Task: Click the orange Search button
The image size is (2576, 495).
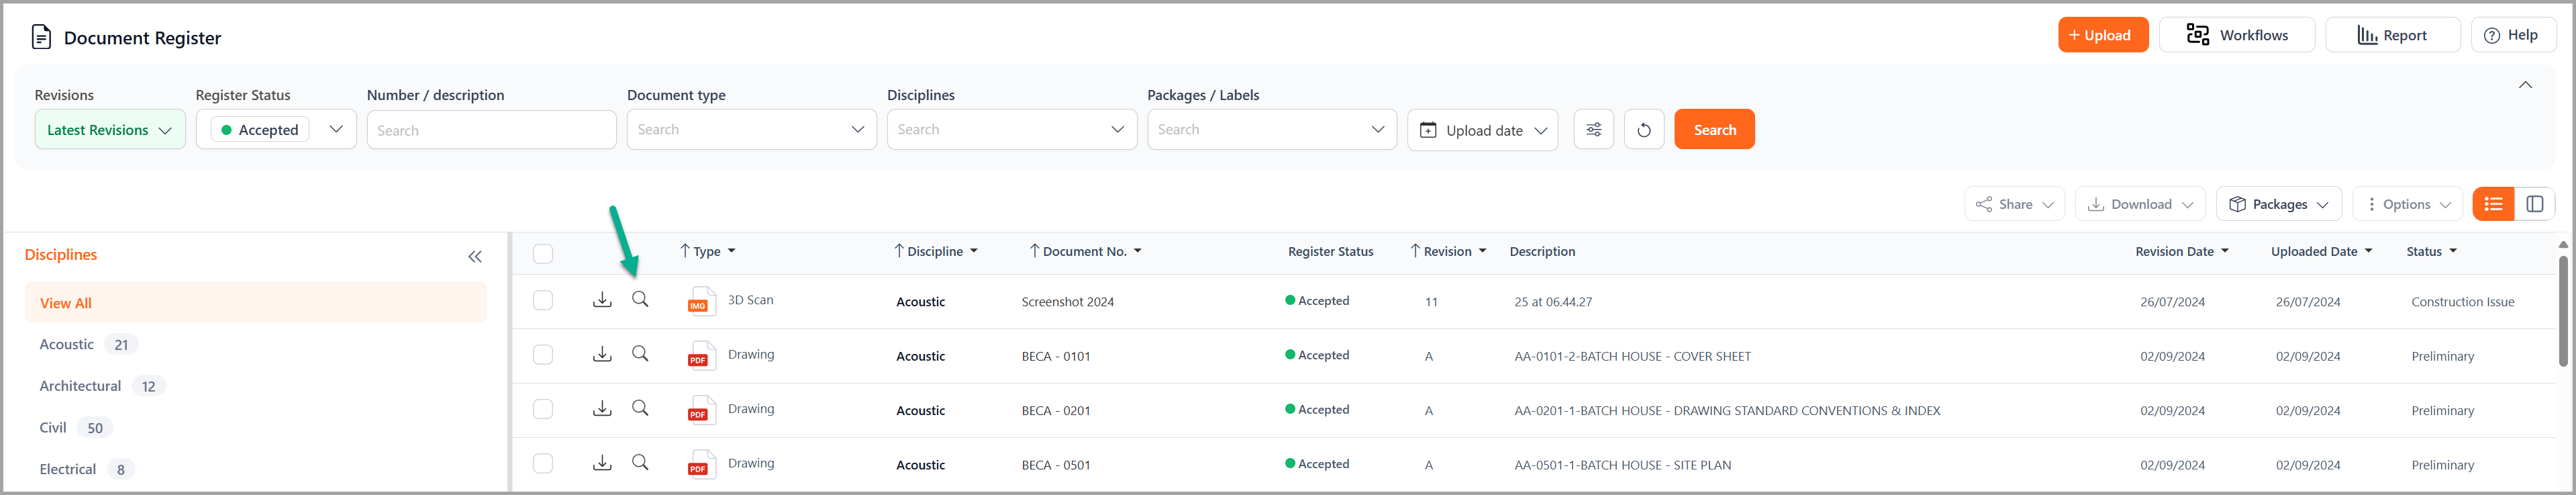Action: point(1714,130)
